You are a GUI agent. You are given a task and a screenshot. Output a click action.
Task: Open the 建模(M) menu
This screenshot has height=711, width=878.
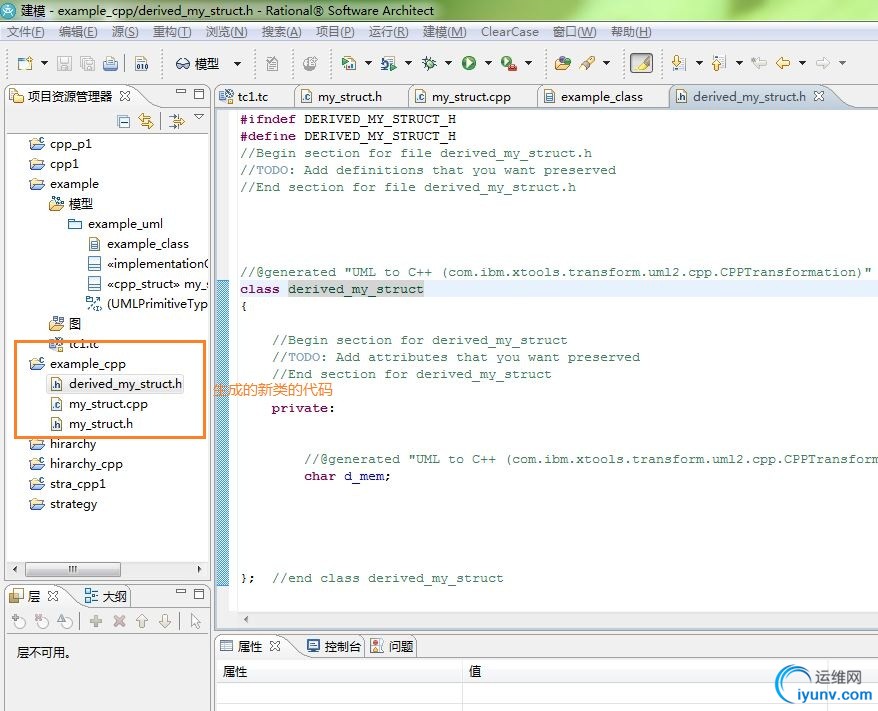click(x=444, y=32)
